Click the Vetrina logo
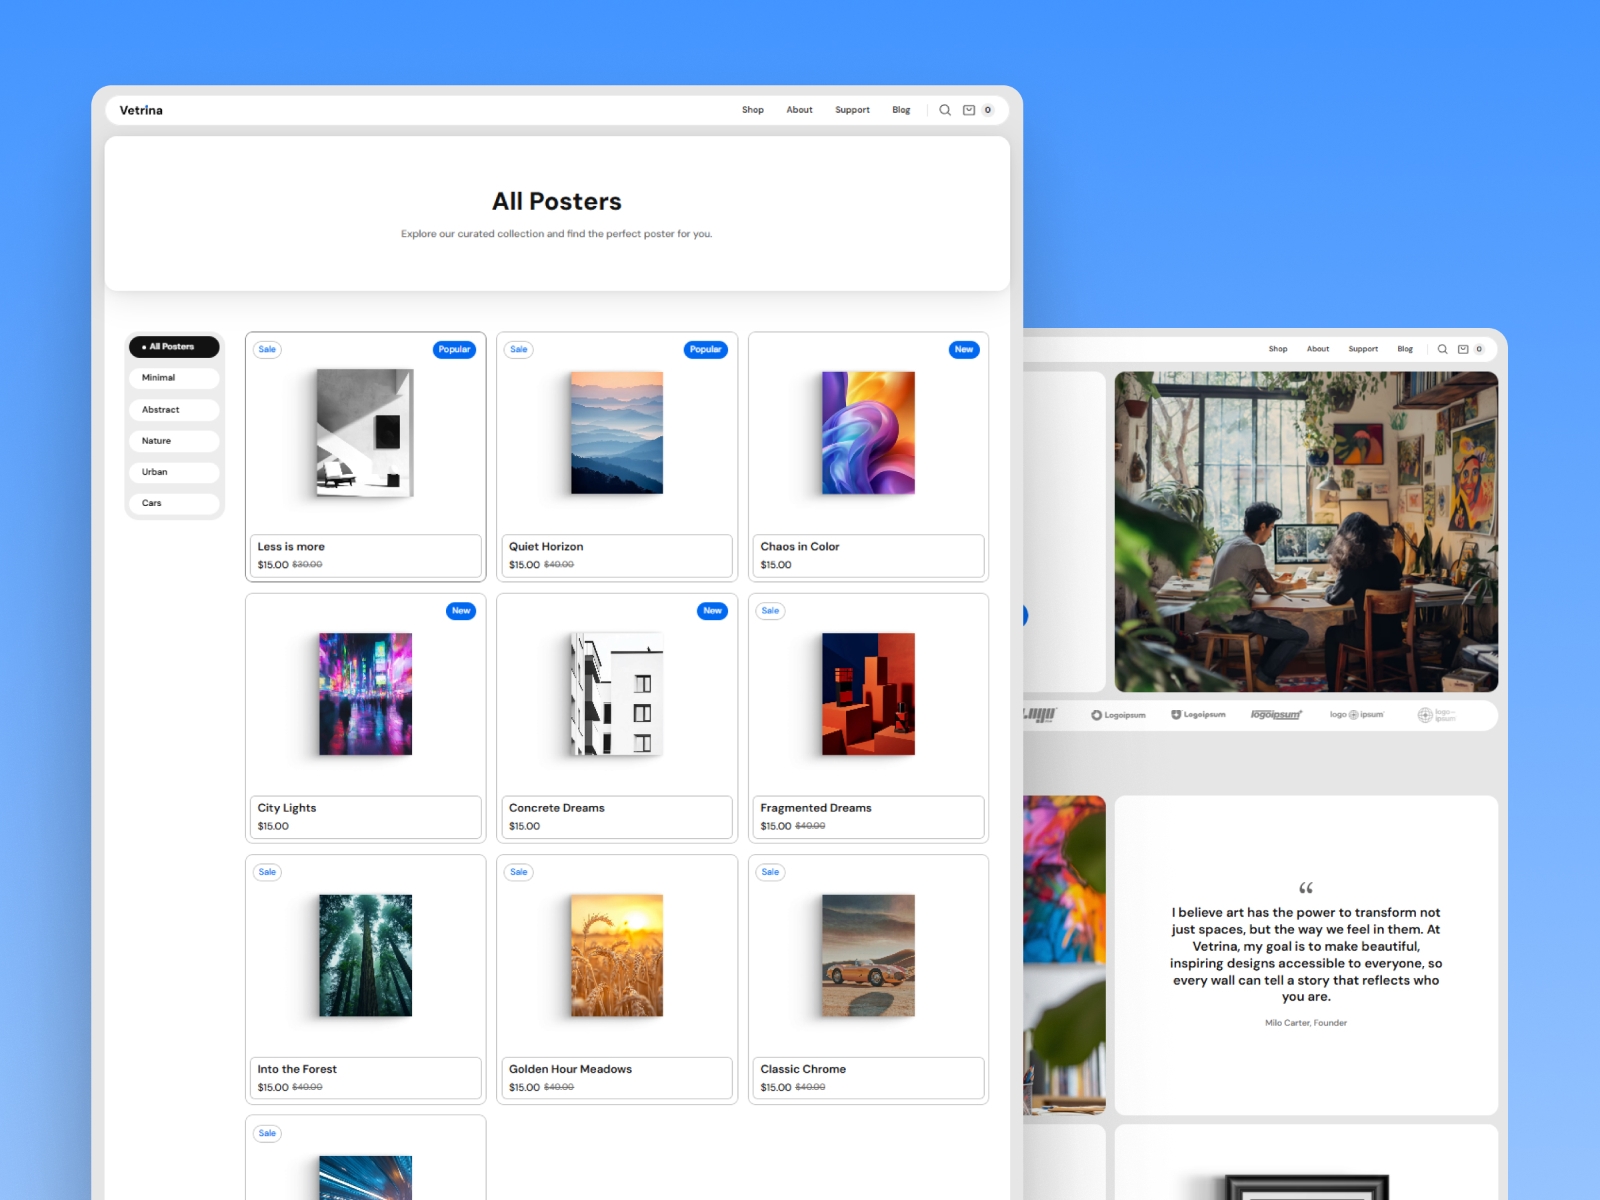 pos(141,110)
